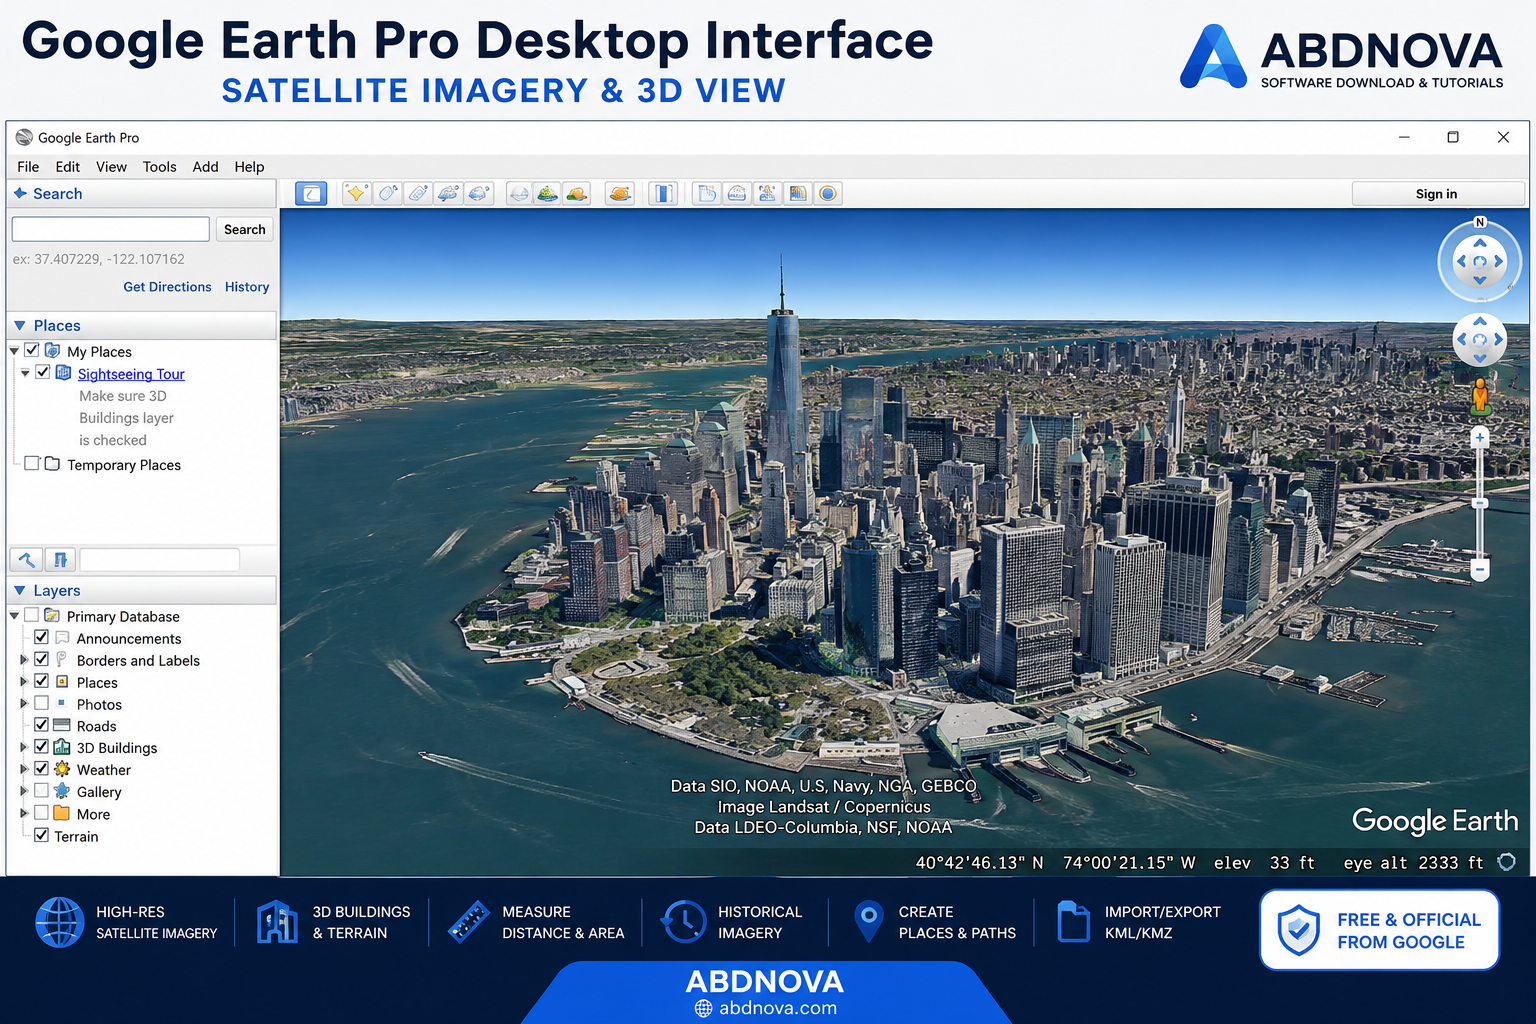Click the blue column icon after the ruler

663,193
